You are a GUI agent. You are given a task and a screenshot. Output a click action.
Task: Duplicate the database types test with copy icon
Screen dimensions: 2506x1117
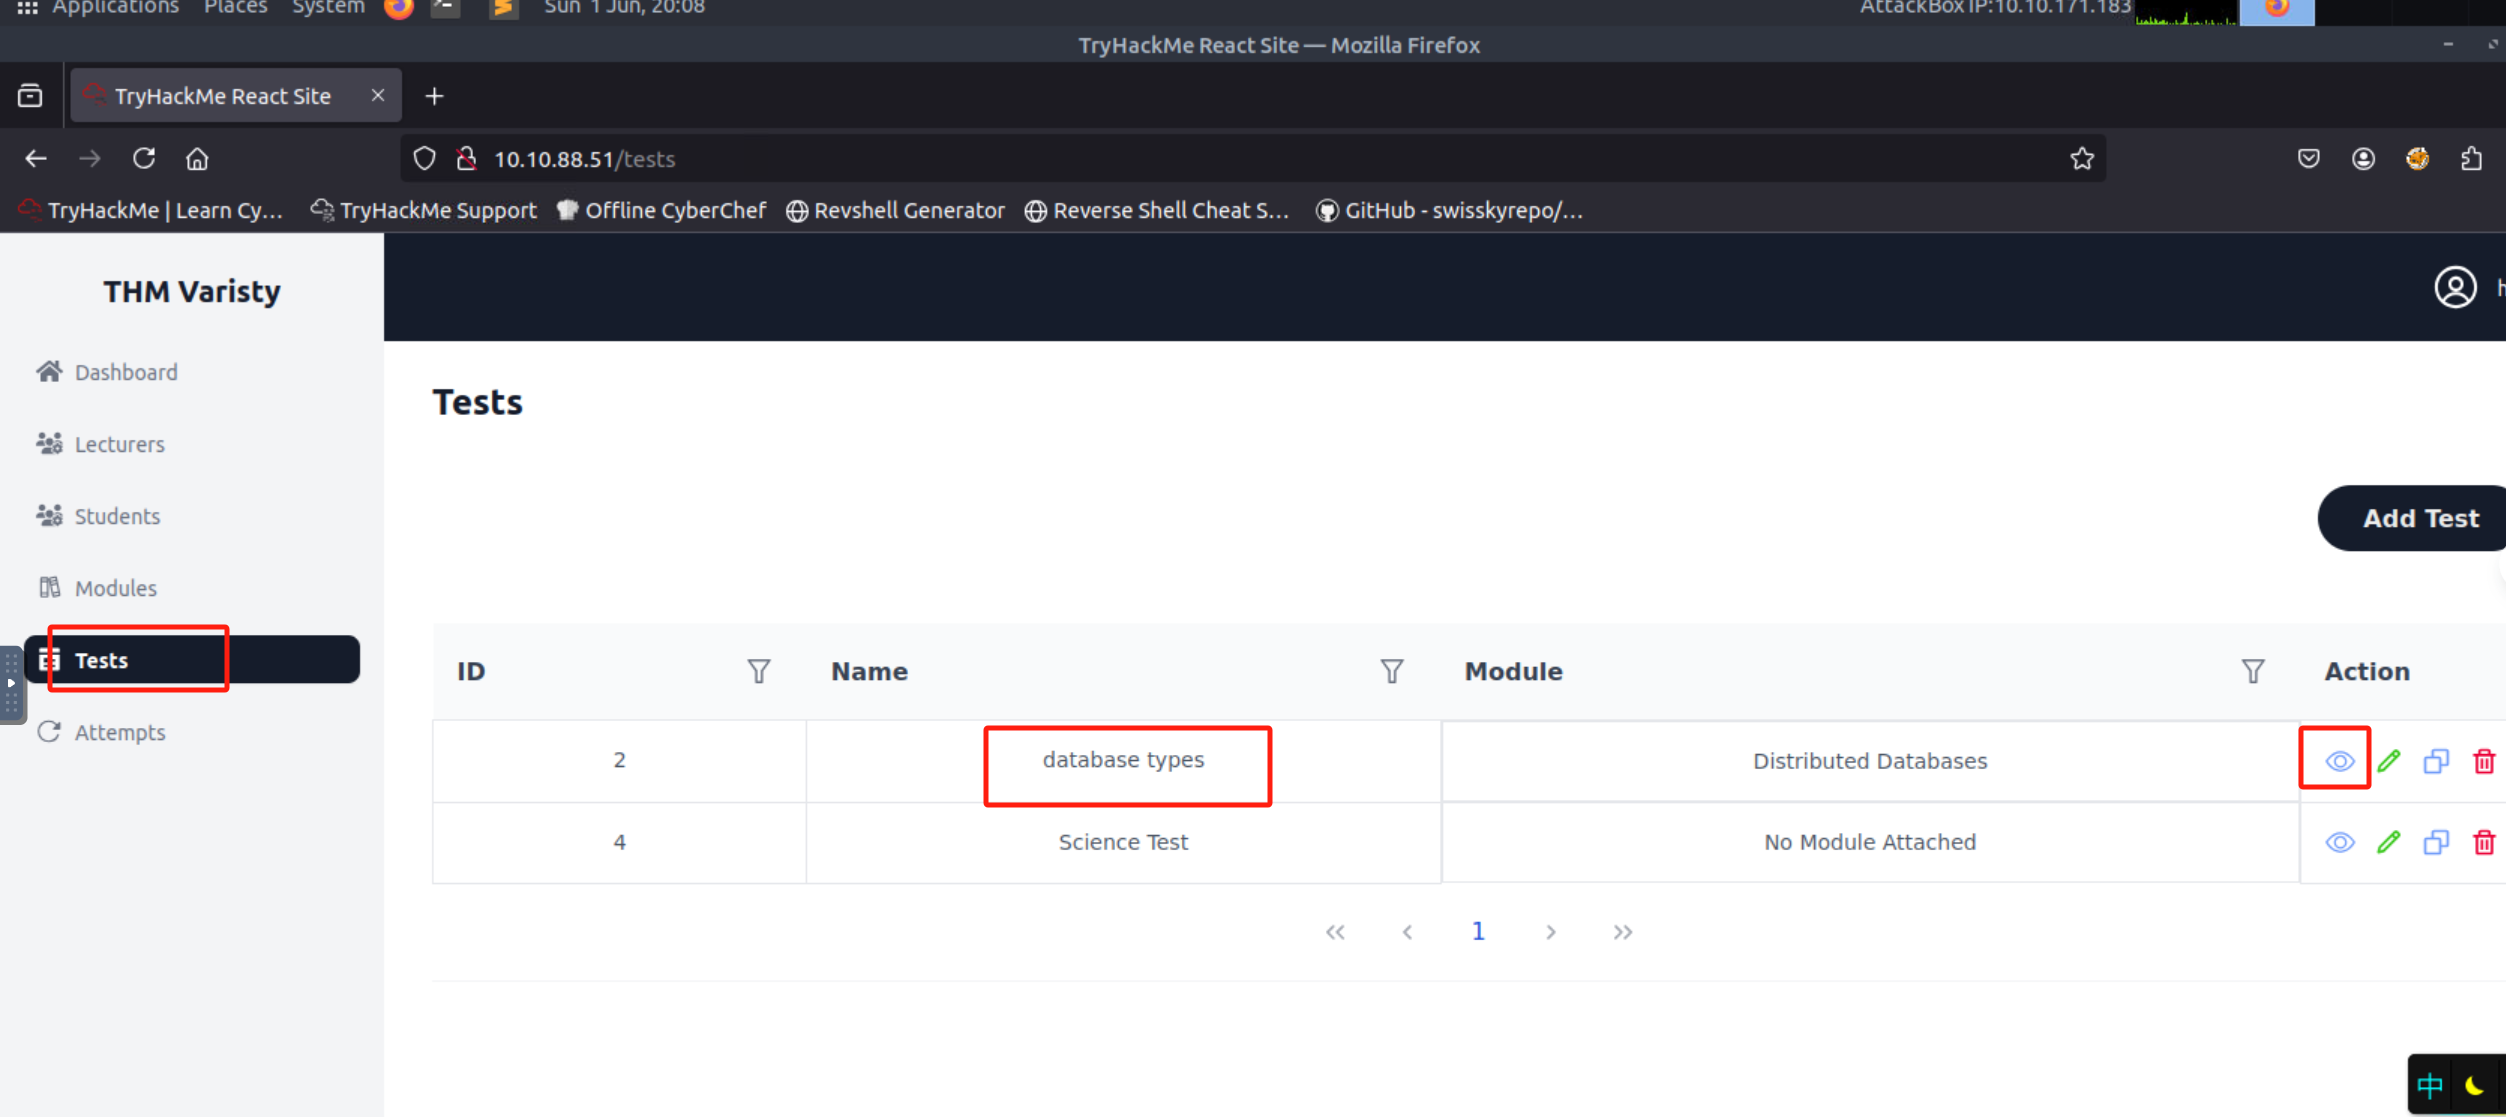[x=2436, y=761]
